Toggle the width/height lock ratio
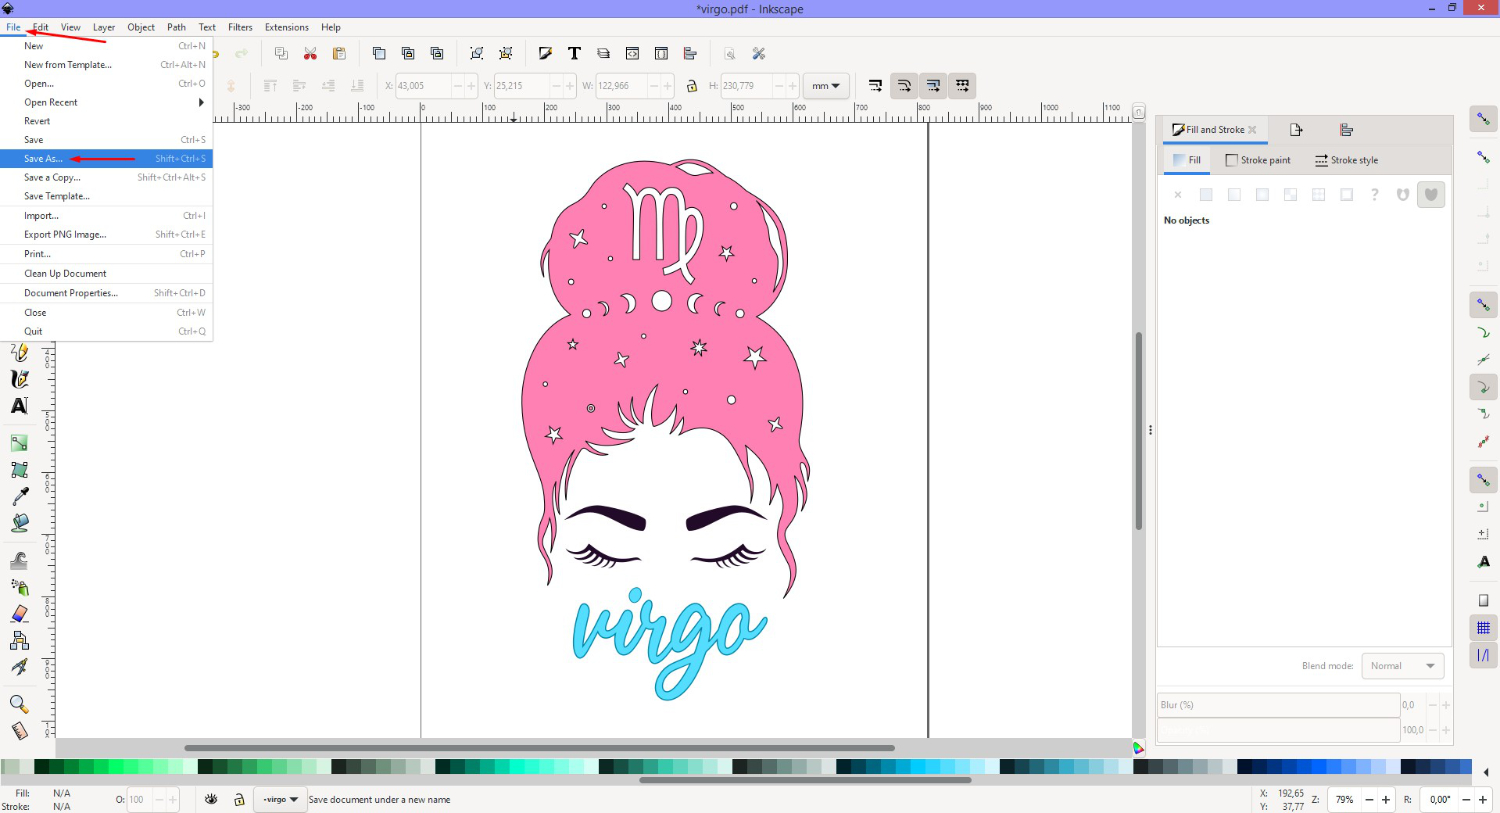This screenshot has width=1500, height=813. click(691, 86)
